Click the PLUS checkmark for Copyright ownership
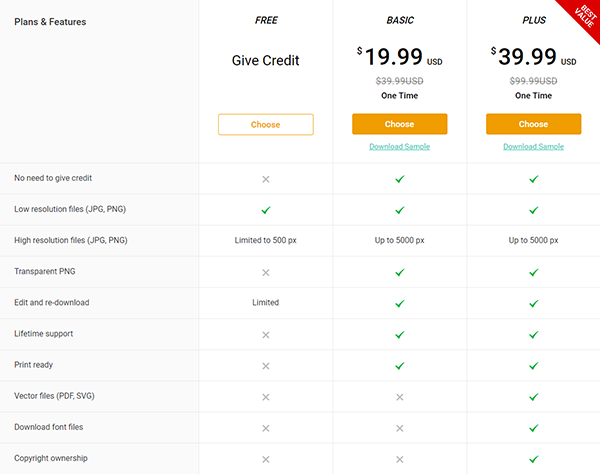Image resolution: width=600 pixels, height=474 pixels. (533, 459)
